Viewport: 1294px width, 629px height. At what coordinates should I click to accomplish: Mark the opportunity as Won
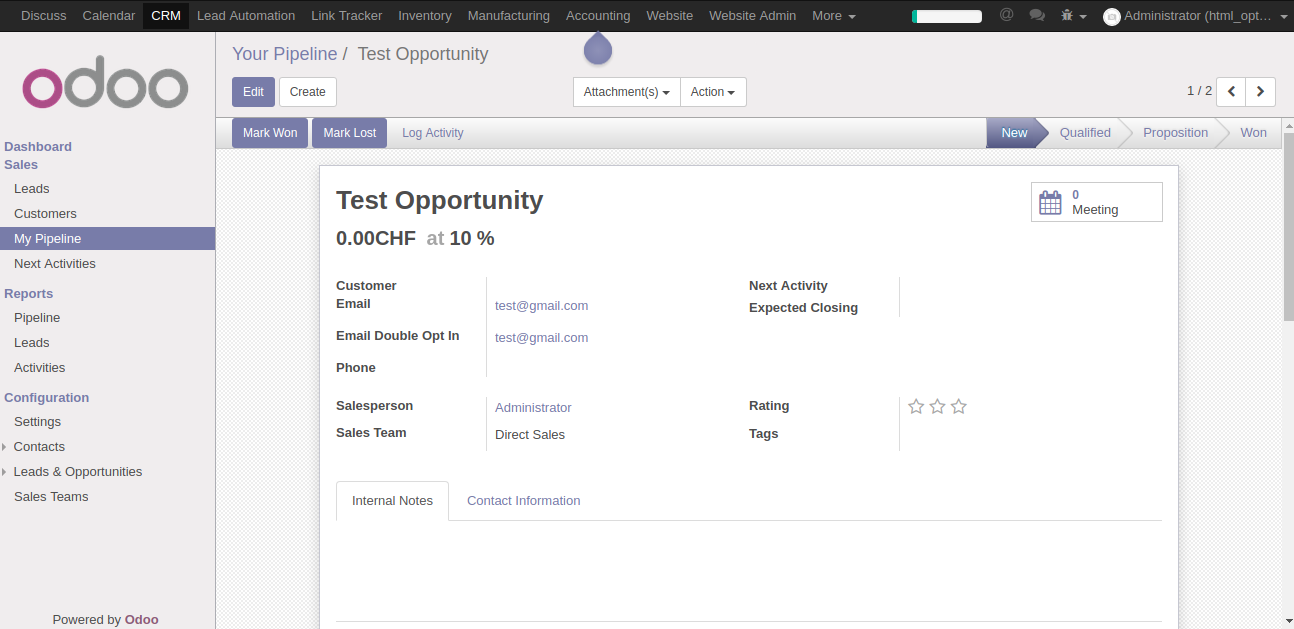270,133
